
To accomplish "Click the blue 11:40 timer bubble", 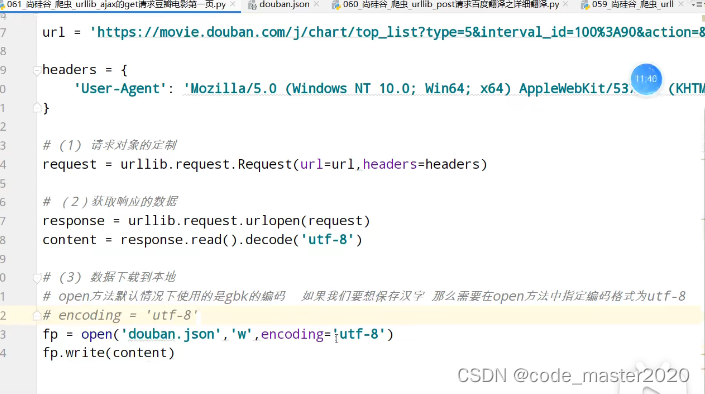I will click(x=646, y=79).
